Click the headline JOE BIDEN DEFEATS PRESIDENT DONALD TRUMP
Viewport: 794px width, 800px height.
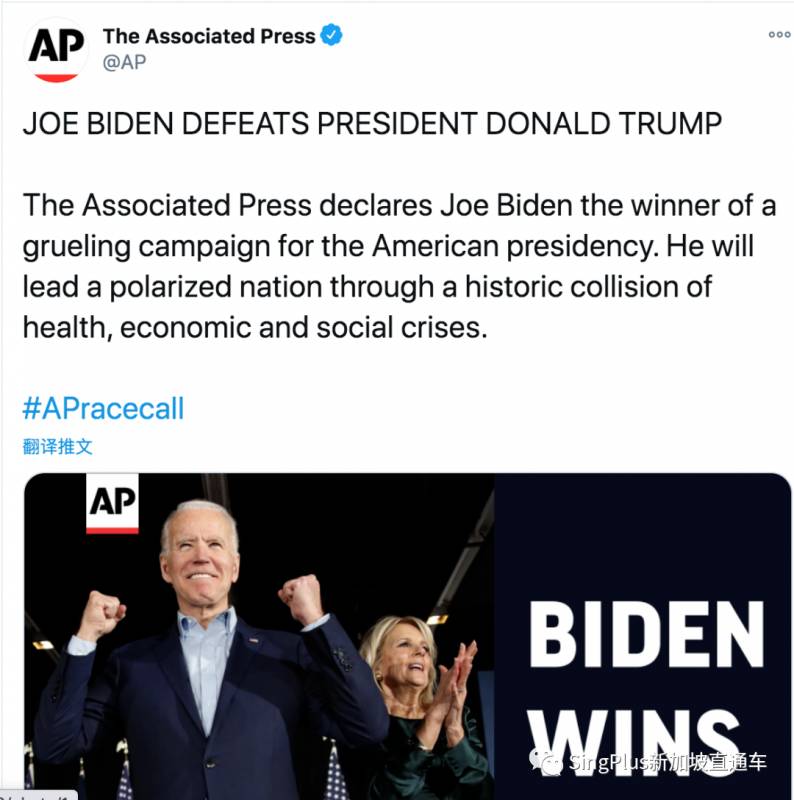[x=372, y=124]
